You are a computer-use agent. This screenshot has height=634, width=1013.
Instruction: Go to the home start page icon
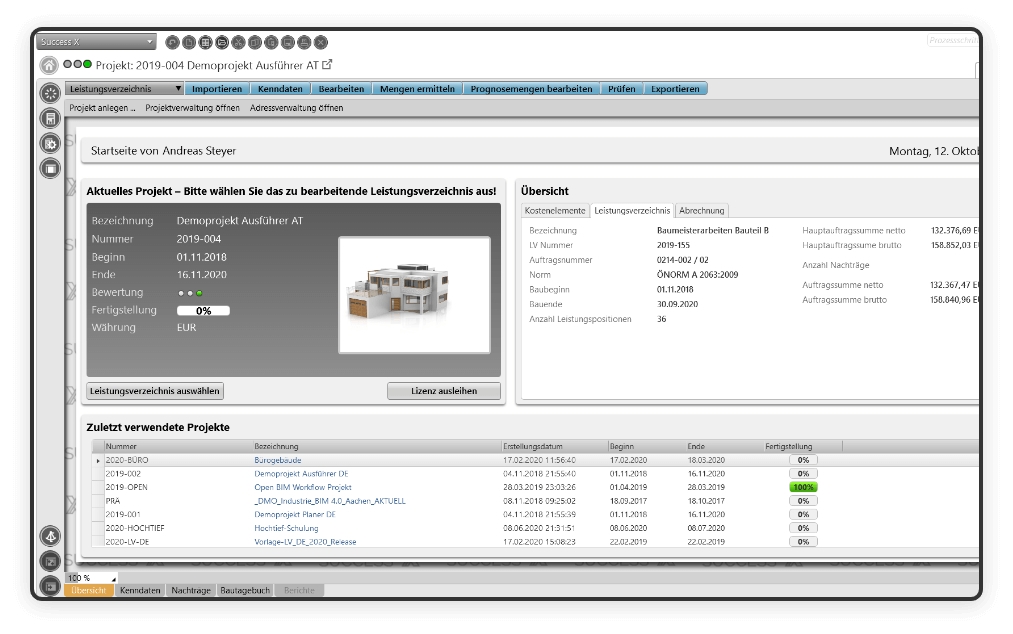pyautogui.click(x=49, y=65)
